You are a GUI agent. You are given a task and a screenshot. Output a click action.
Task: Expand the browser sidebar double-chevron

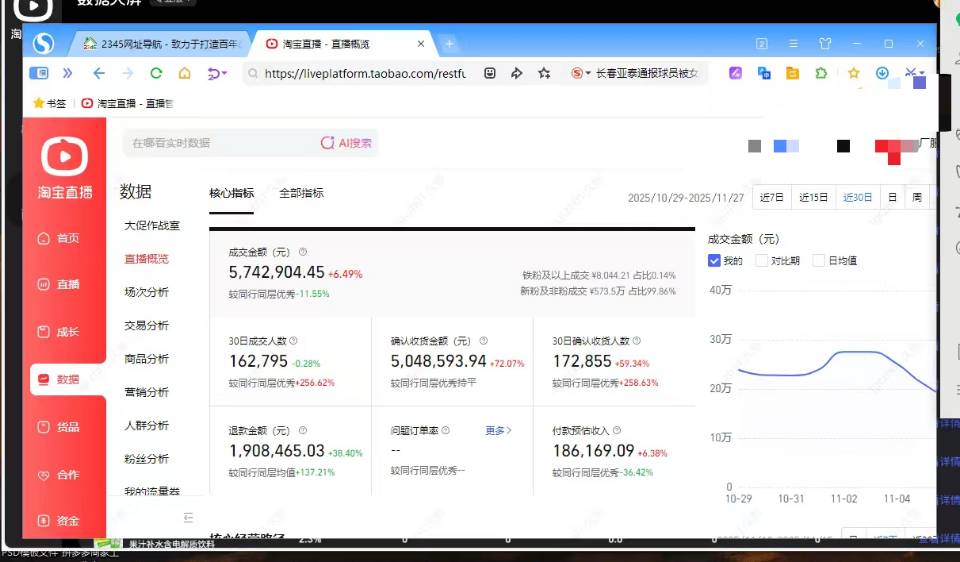68,73
